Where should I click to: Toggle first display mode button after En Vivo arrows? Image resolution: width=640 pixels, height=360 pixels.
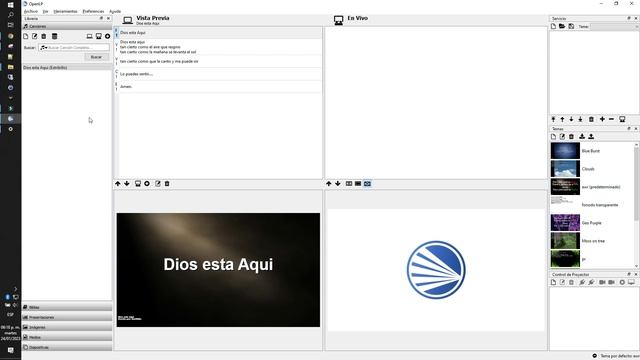click(349, 184)
